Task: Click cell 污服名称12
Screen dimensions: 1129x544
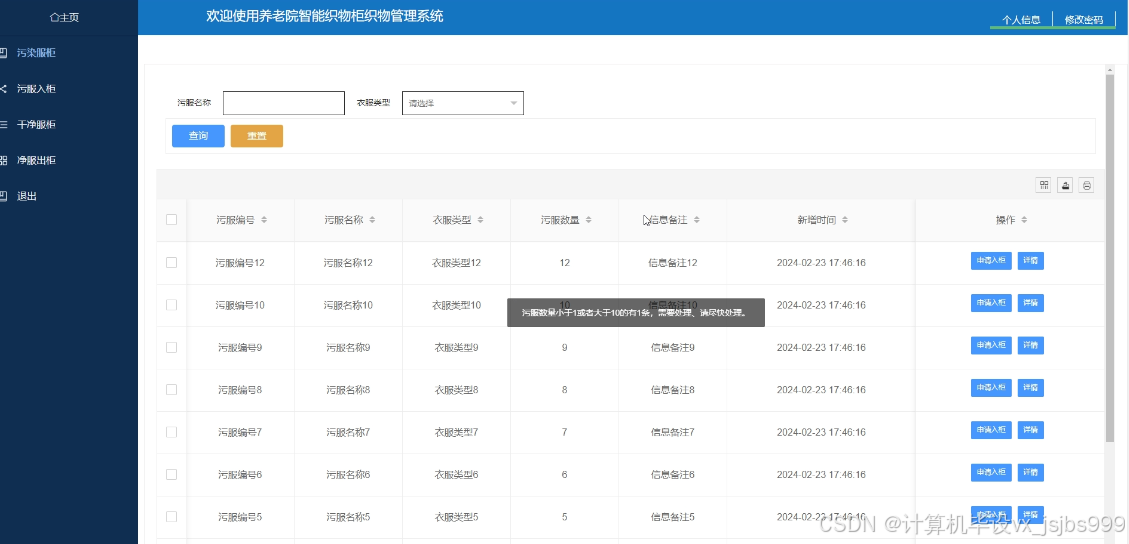Action: pyautogui.click(x=348, y=263)
